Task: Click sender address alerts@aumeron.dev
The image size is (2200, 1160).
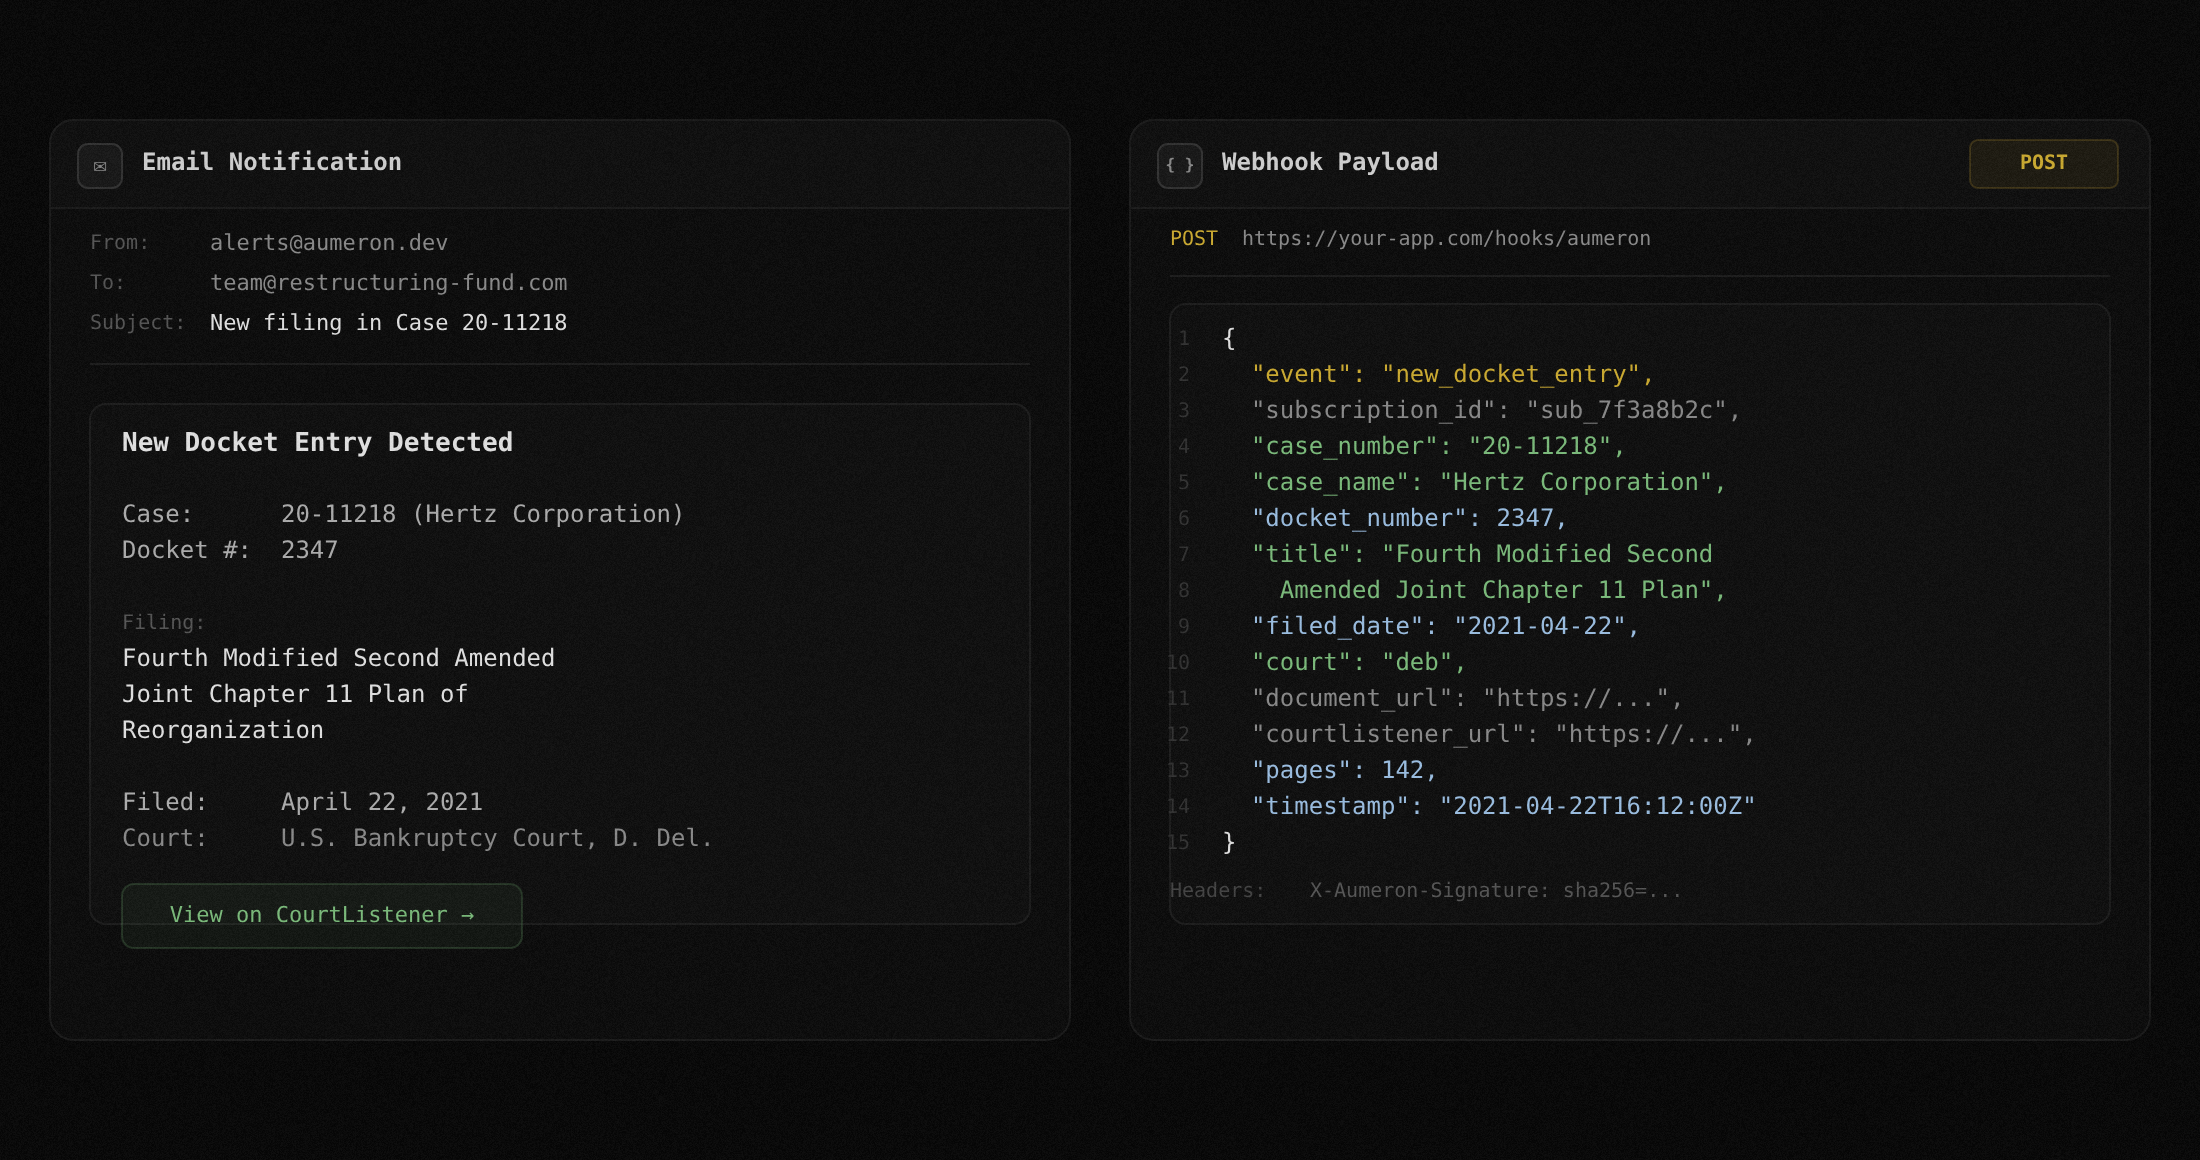Action: point(329,243)
